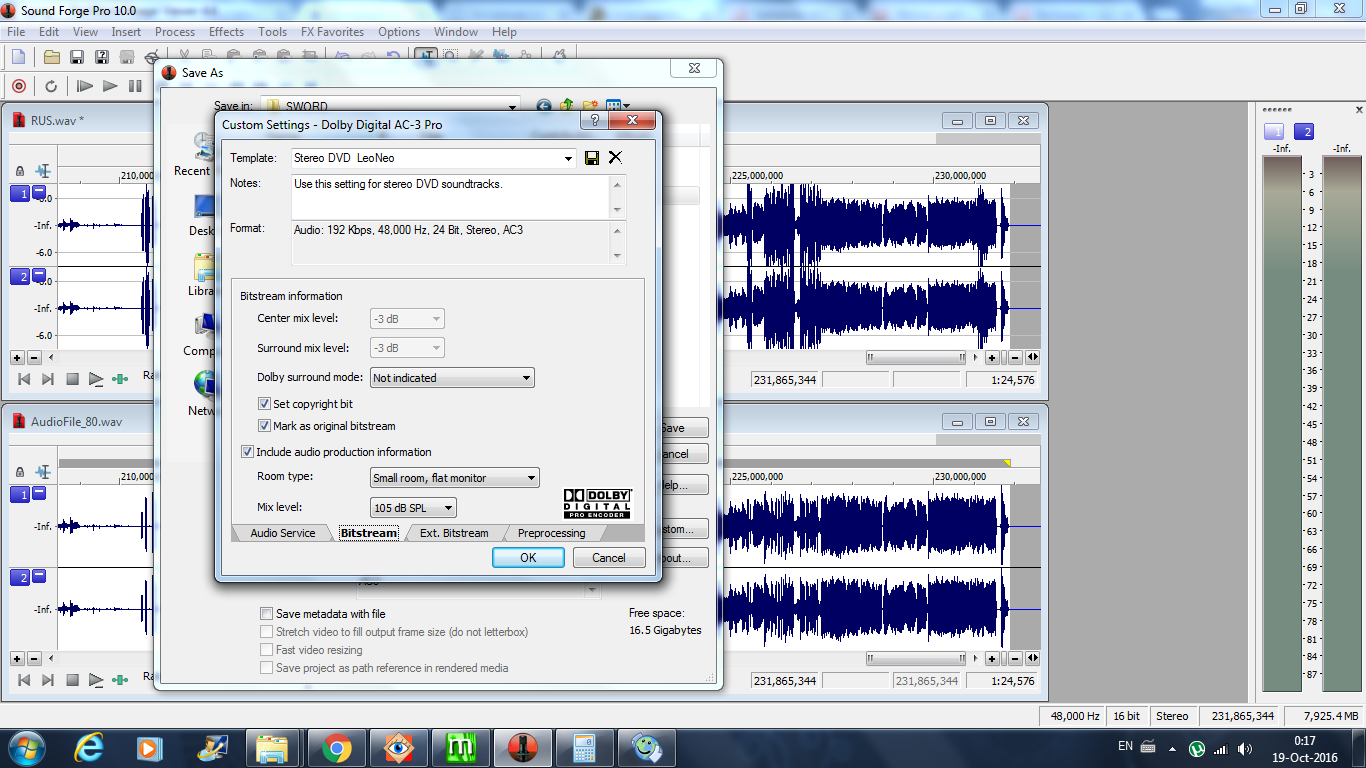This screenshot has height=768, width=1366.
Task: Open the Mix level dropdown
Action: pyautogui.click(x=448, y=508)
